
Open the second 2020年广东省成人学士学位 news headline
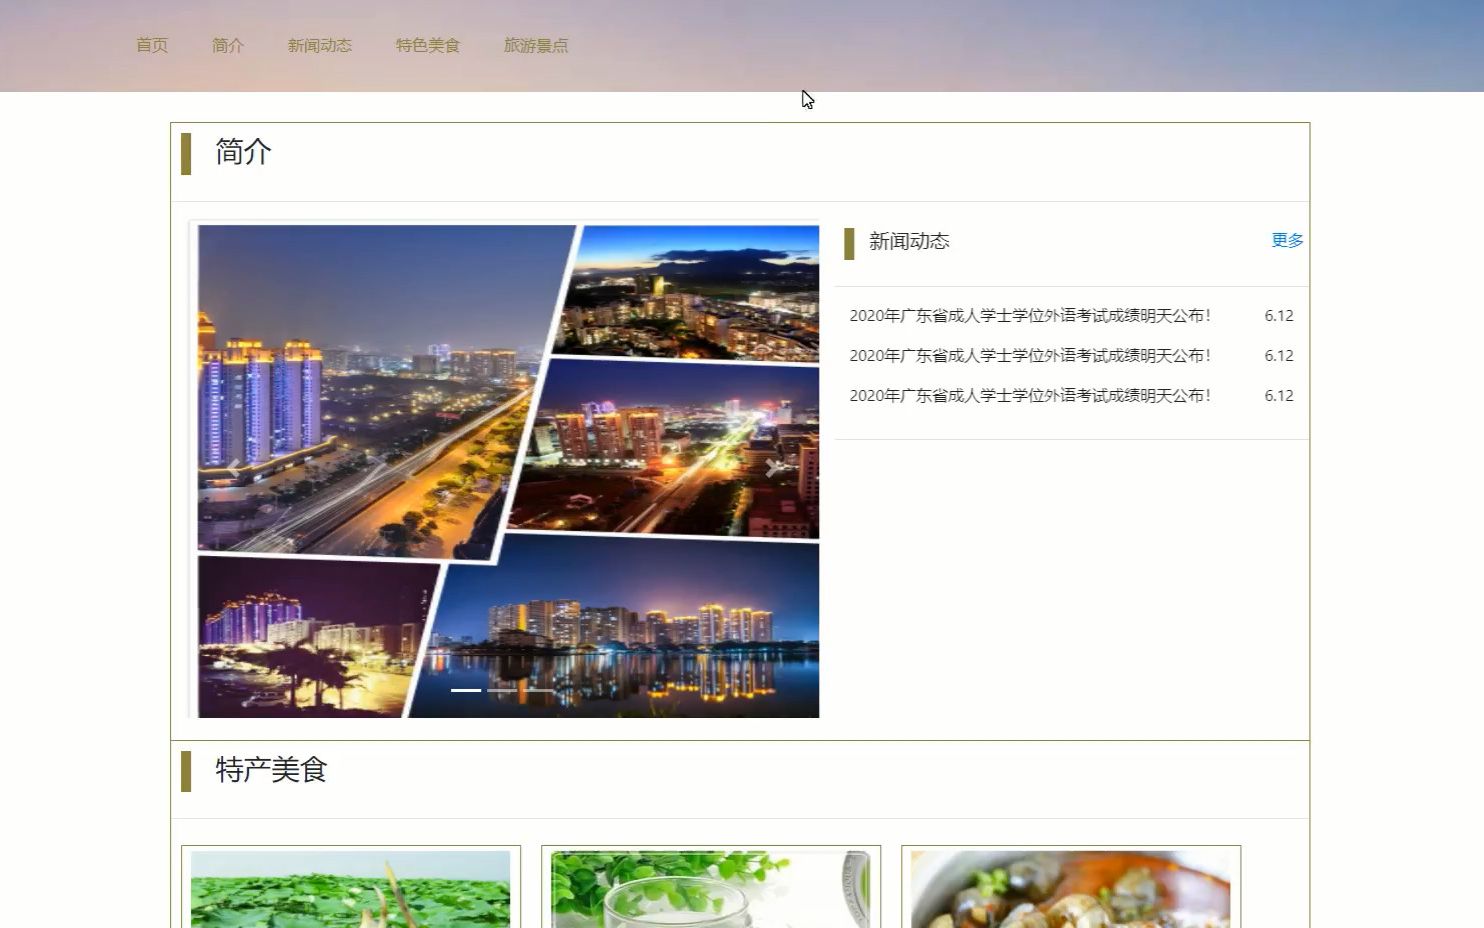pos(1030,355)
